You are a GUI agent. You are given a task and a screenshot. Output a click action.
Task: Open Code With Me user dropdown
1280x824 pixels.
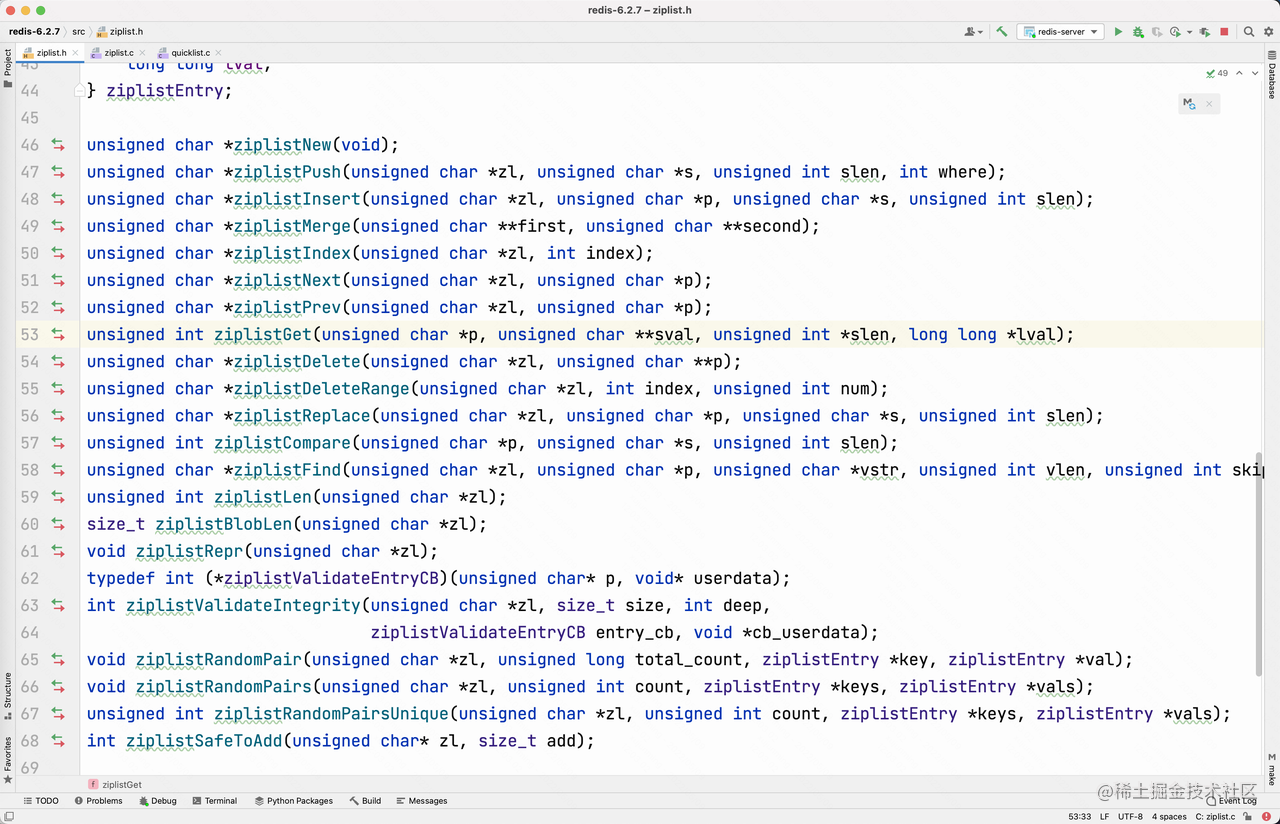pyautogui.click(x=973, y=32)
